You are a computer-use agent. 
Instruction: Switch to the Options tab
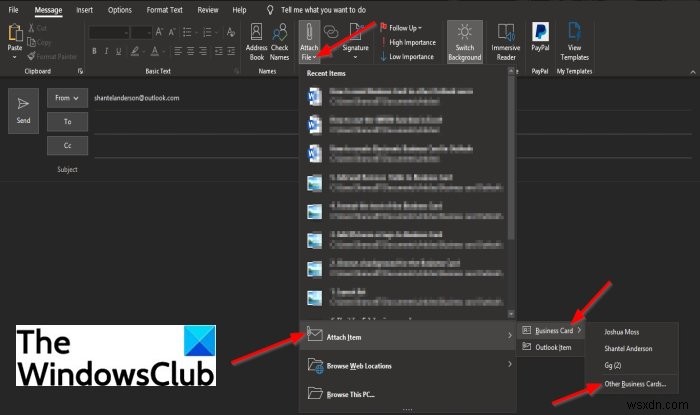click(x=120, y=10)
